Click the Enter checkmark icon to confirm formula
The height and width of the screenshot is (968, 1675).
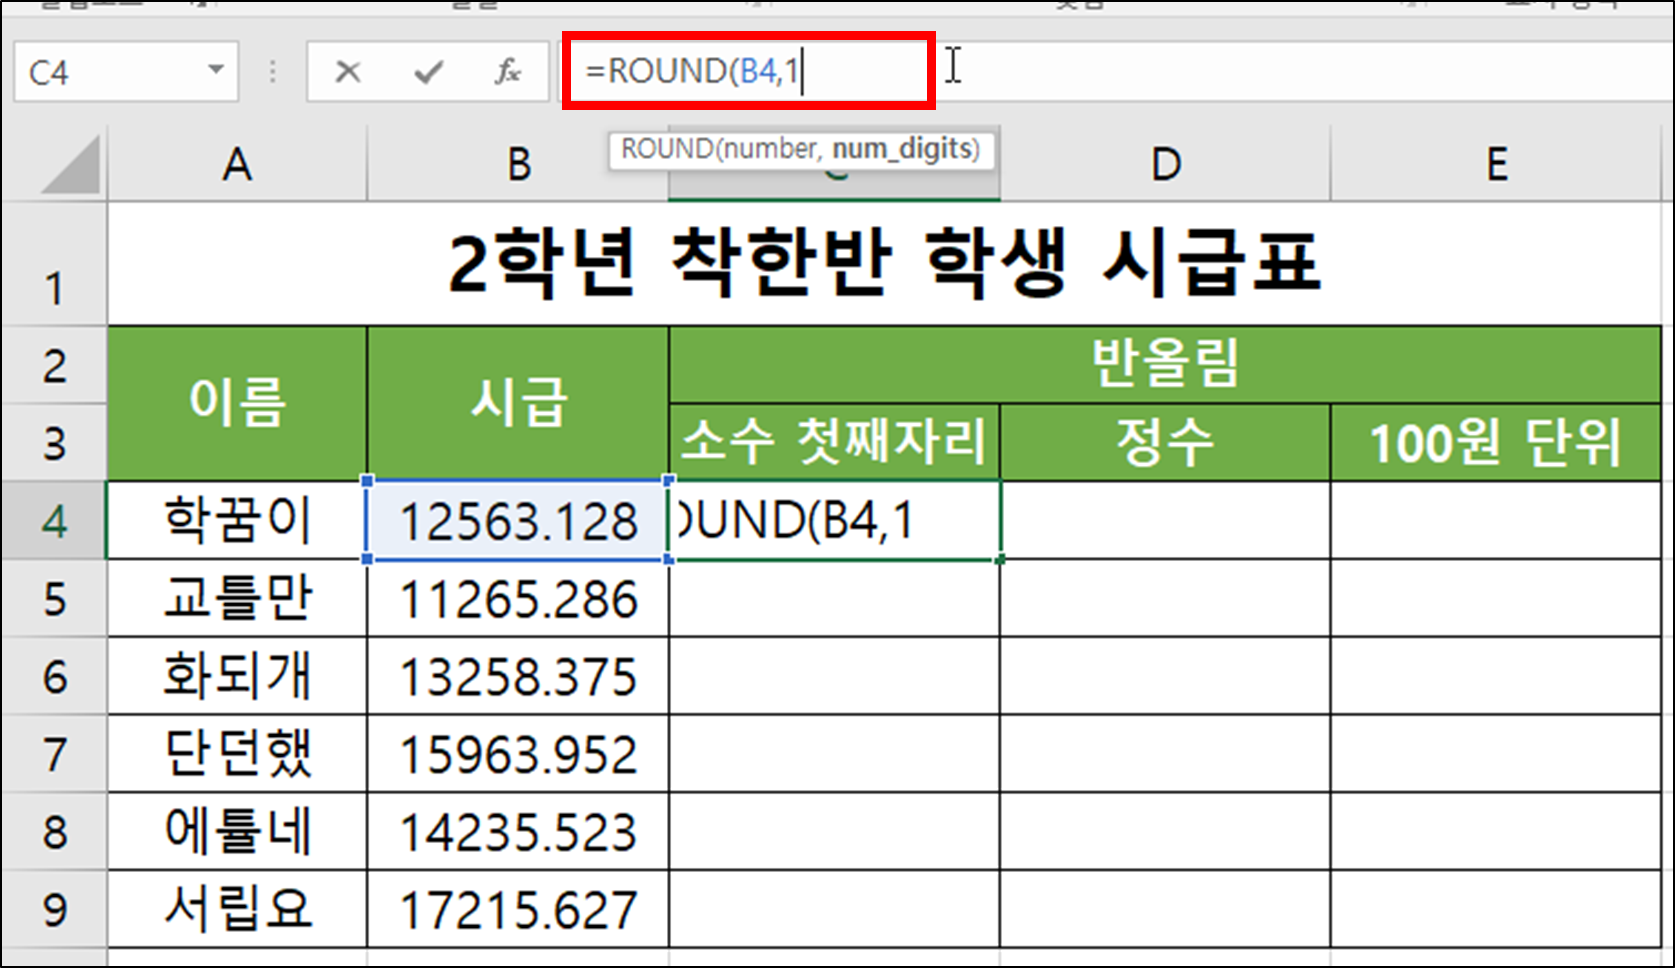[x=428, y=71]
